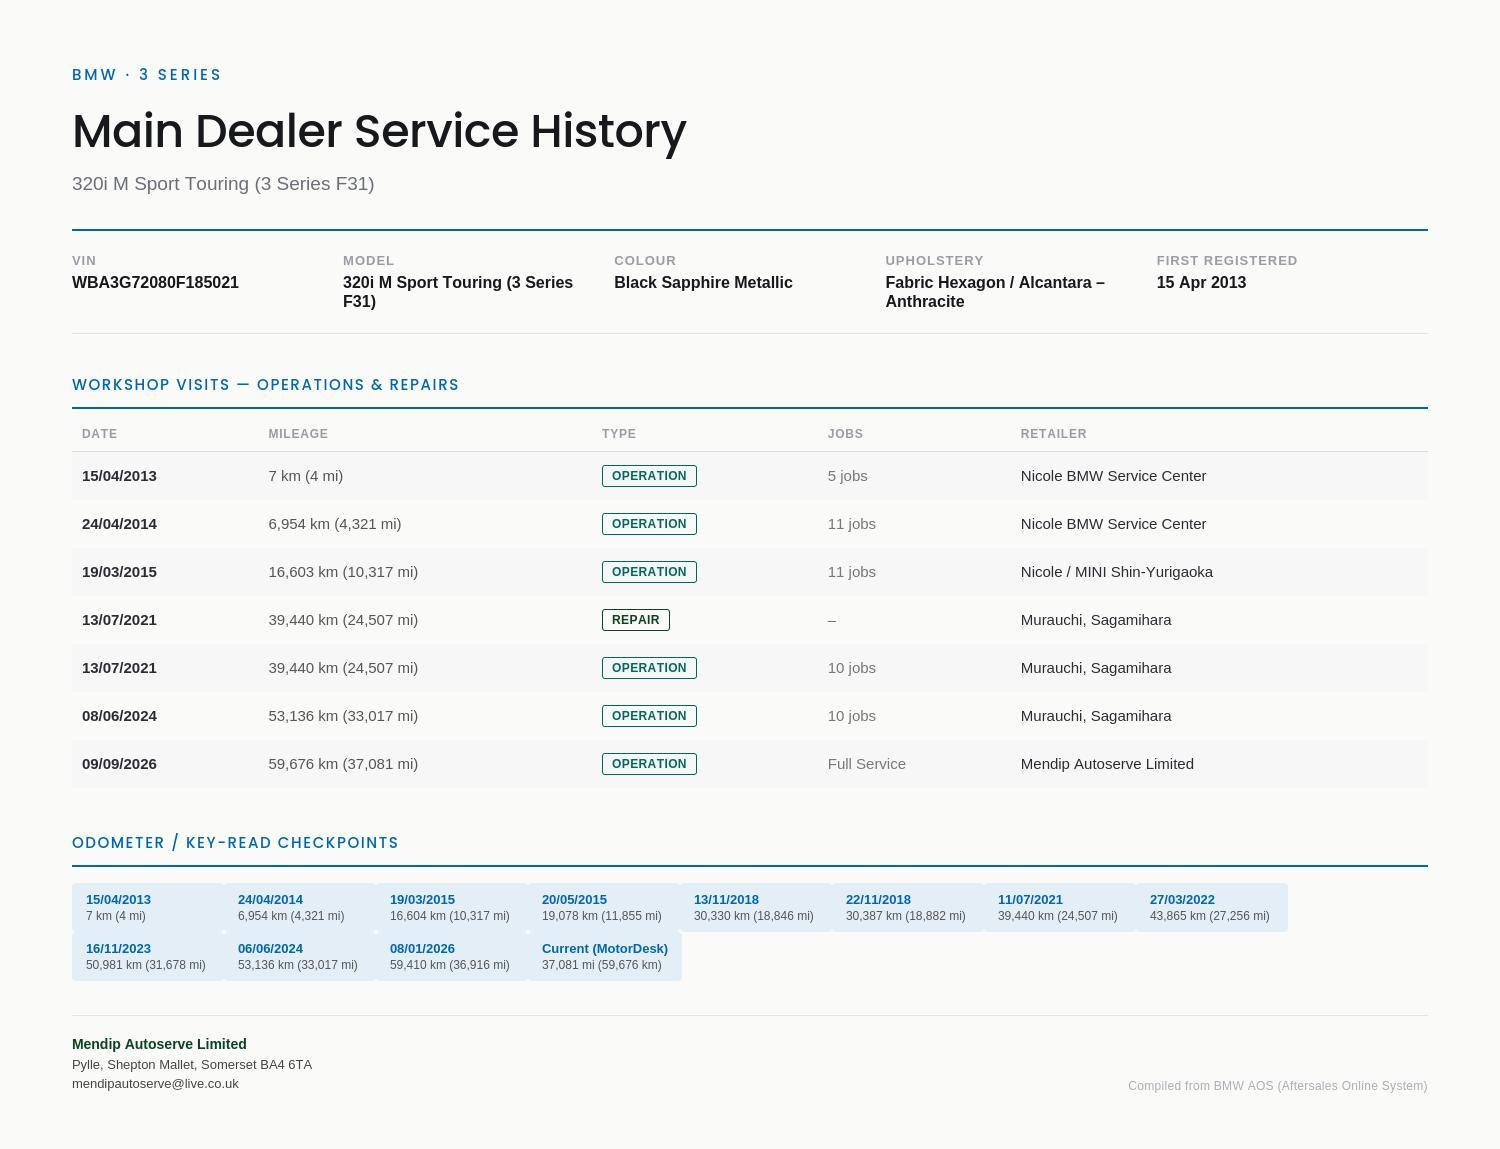This screenshot has height=1149, width=1500.
Task: Click the grey subtitle line under the main title
Action: pos(223,184)
